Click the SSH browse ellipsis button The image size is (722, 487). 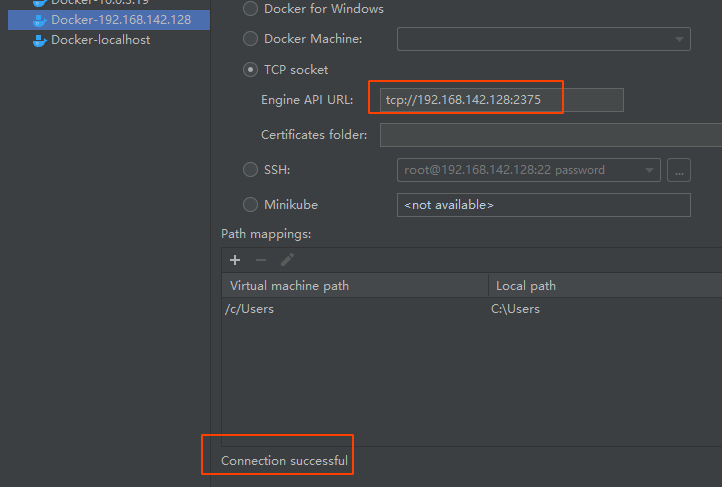pyautogui.click(x=679, y=170)
